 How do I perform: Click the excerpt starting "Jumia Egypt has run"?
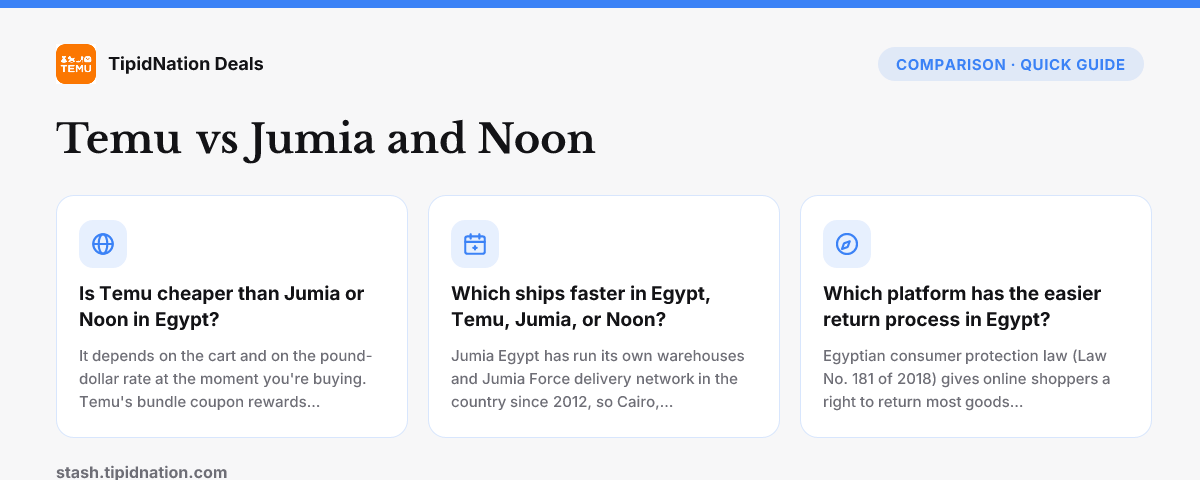(599, 379)
